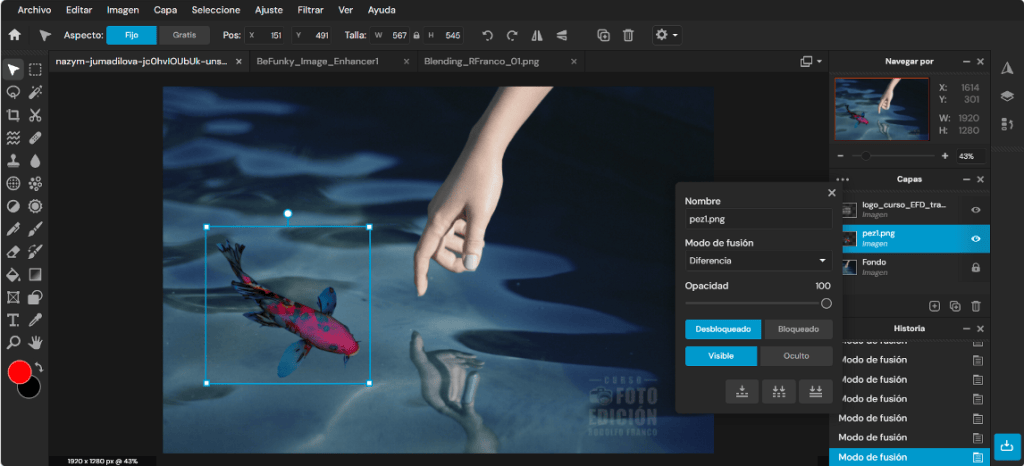Click the undo rotate-left arrow
The width and height of the screenshot is (1024, 466).
pos(487,35)
